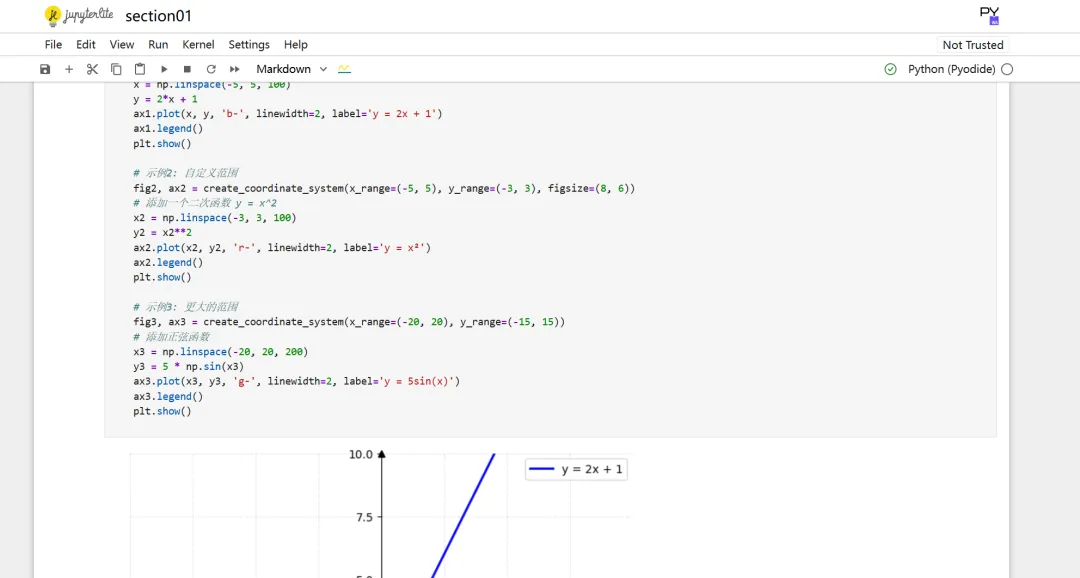
Task: Click the PY logo icon at top right
Action: (990, 16)
